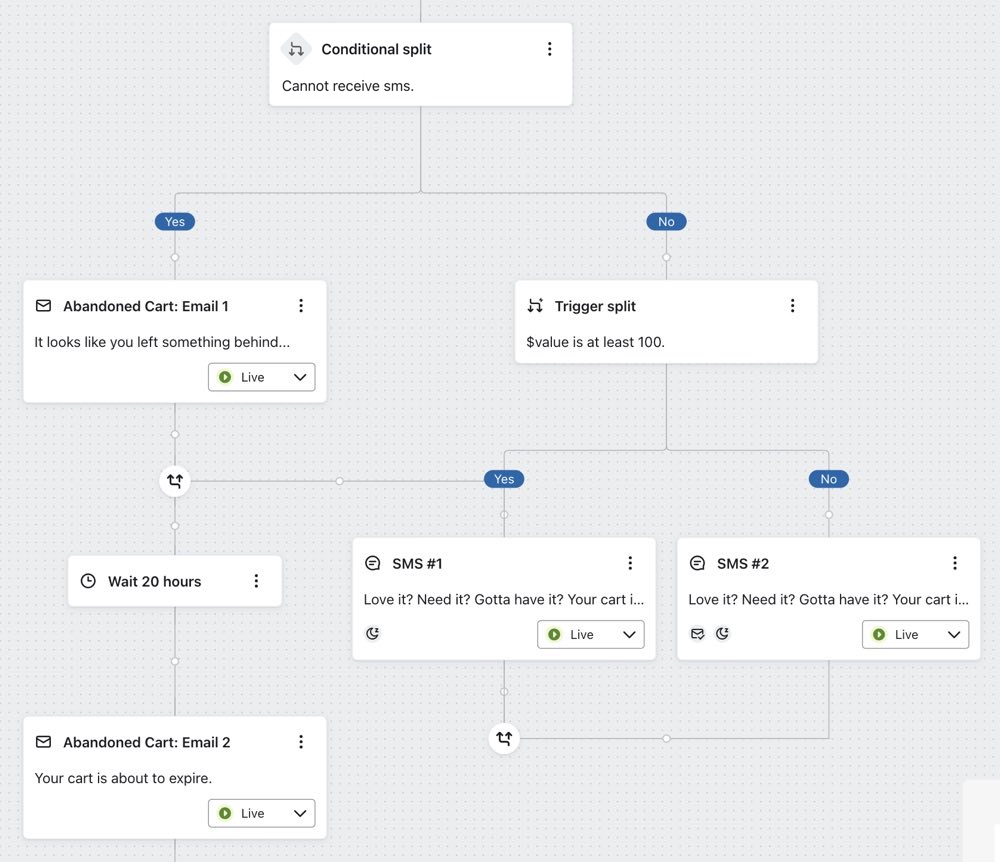Open the Wait 20 hours options menu
Screen dimensions: 1000x862
256,581
